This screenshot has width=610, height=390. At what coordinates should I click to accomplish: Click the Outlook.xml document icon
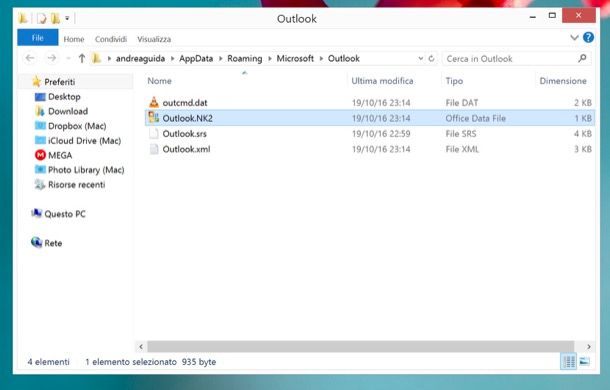point(154,149)
